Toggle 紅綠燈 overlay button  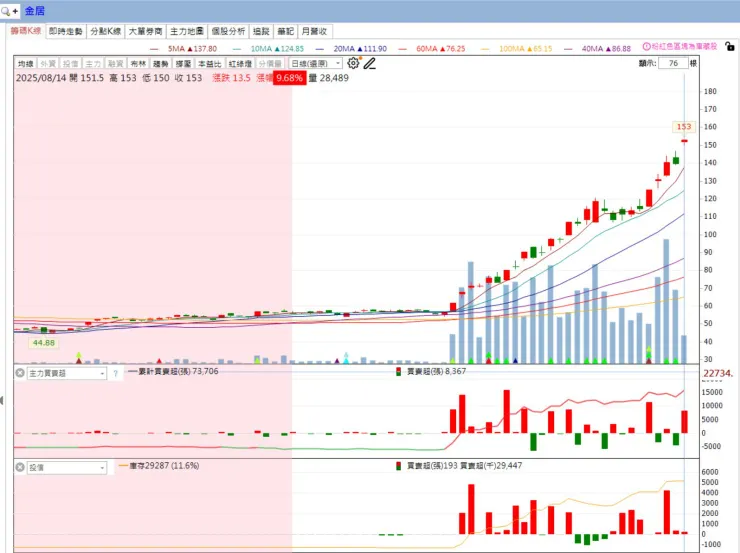point(240,64)
